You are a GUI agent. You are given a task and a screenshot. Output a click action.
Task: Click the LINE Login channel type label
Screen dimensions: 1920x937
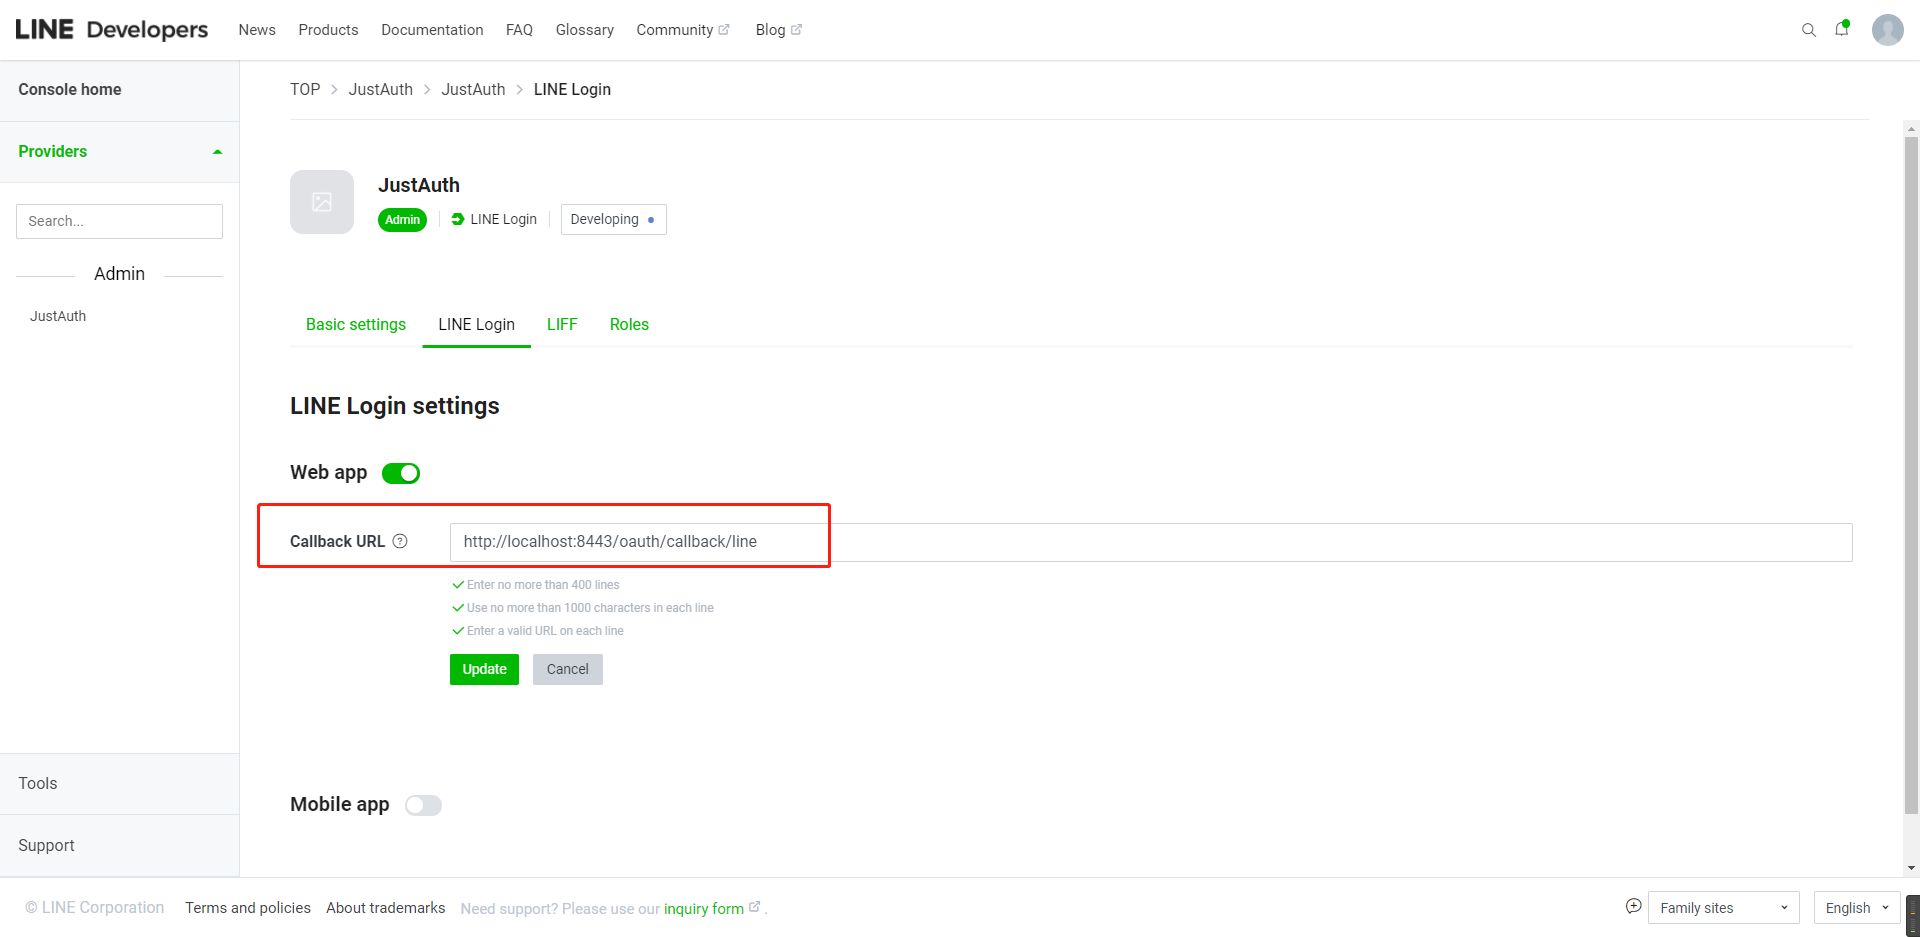point(494,219)
